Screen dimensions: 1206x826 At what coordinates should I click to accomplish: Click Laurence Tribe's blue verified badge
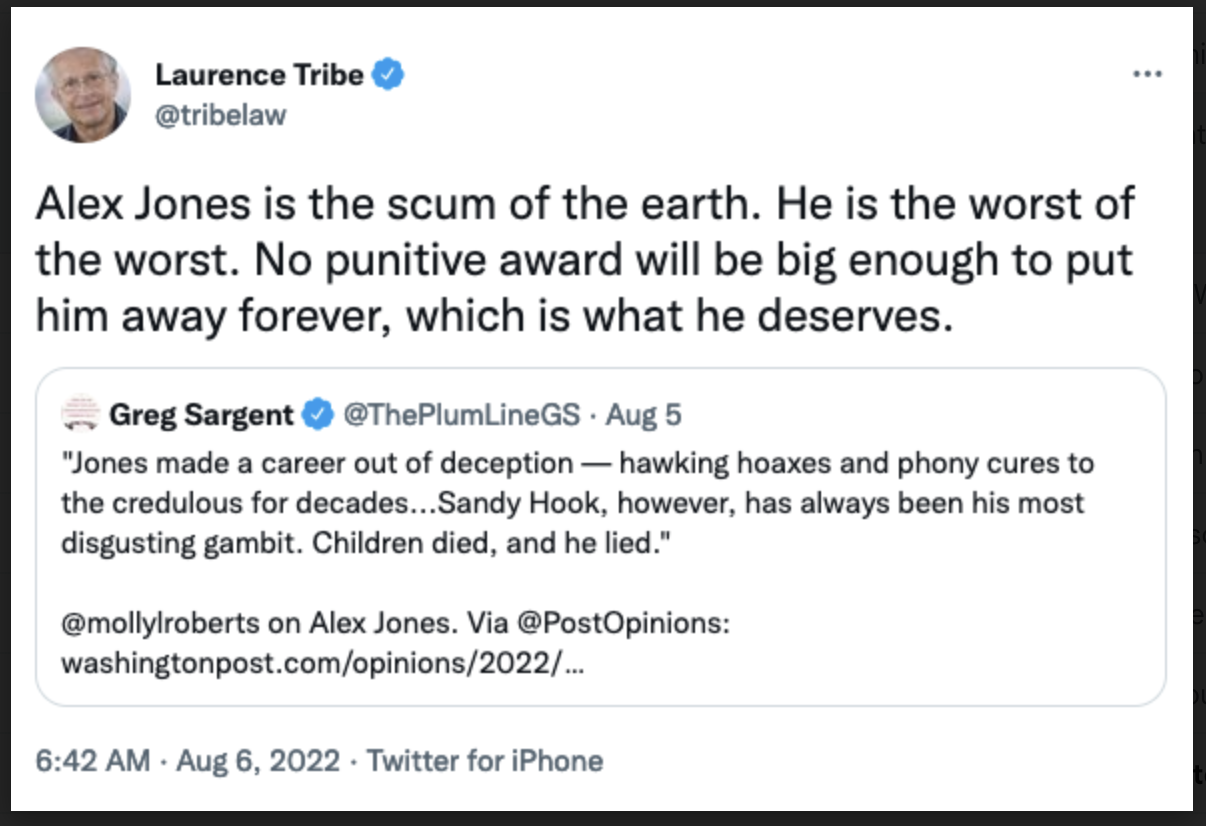[388, 74]
